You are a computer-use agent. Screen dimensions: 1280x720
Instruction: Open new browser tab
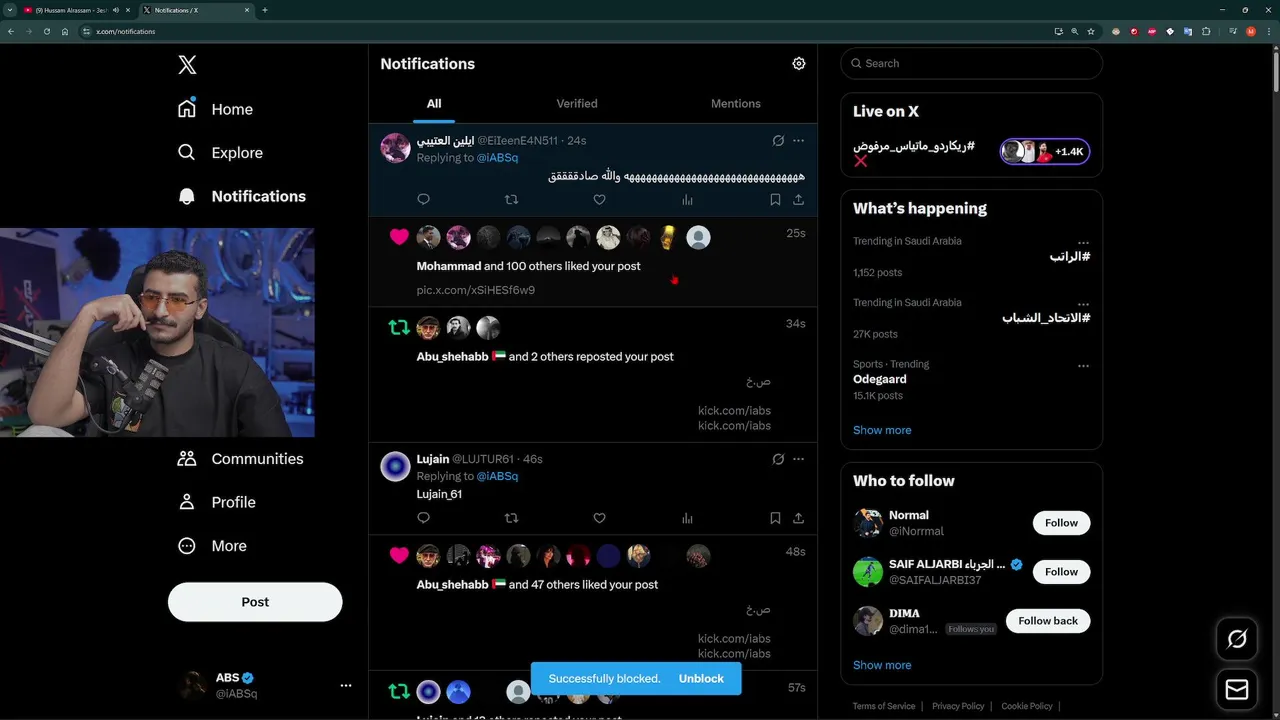pyautogui.click(x=265, y=10)
